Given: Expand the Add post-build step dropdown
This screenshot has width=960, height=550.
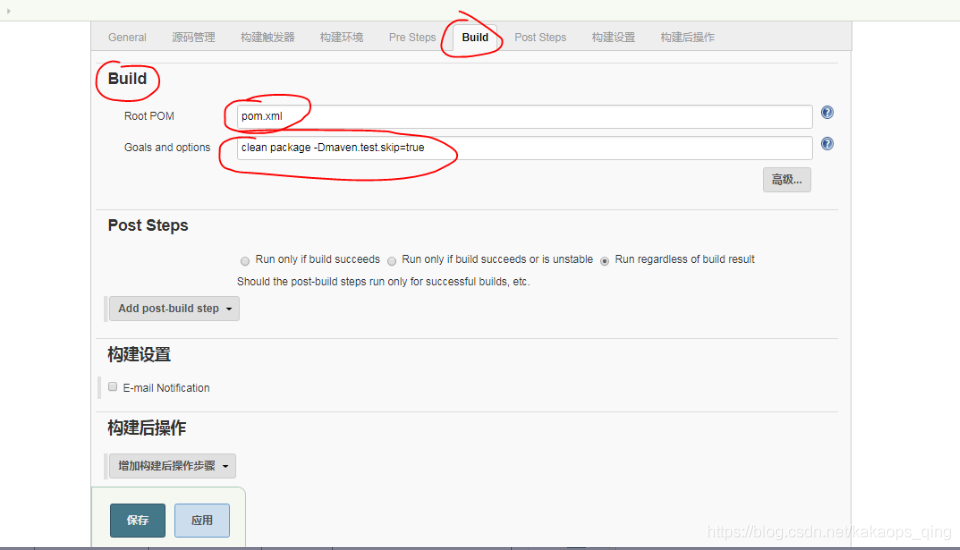Looking at the screenshot, I should pyautogui.click(x=175, y=308).
